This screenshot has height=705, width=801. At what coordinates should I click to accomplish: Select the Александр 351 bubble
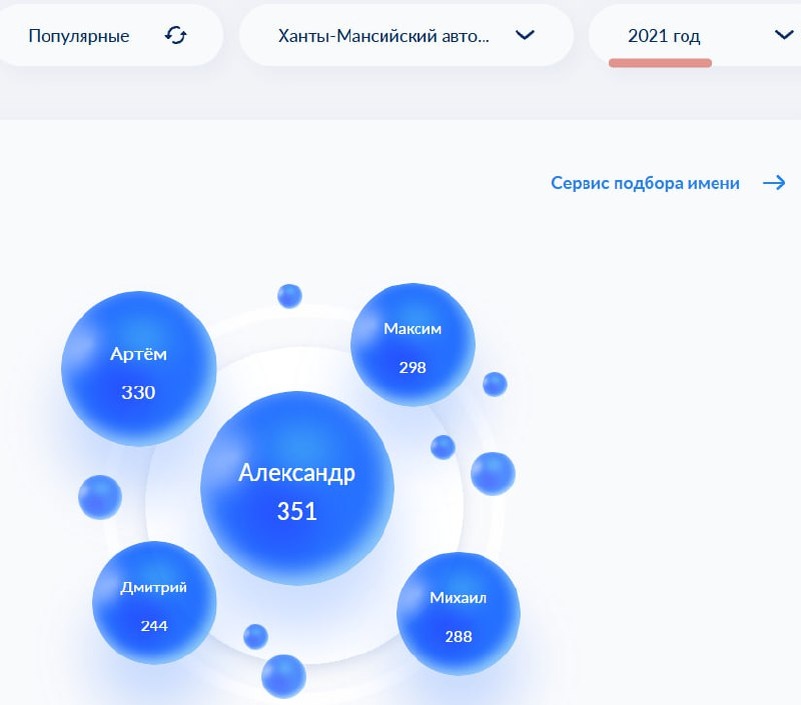[297, 488]
